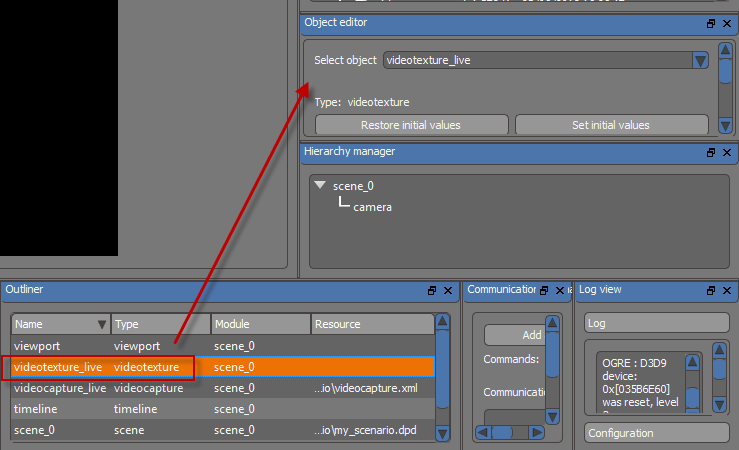
Task: Sort Outliner by Type column
Action: (161, 324)
